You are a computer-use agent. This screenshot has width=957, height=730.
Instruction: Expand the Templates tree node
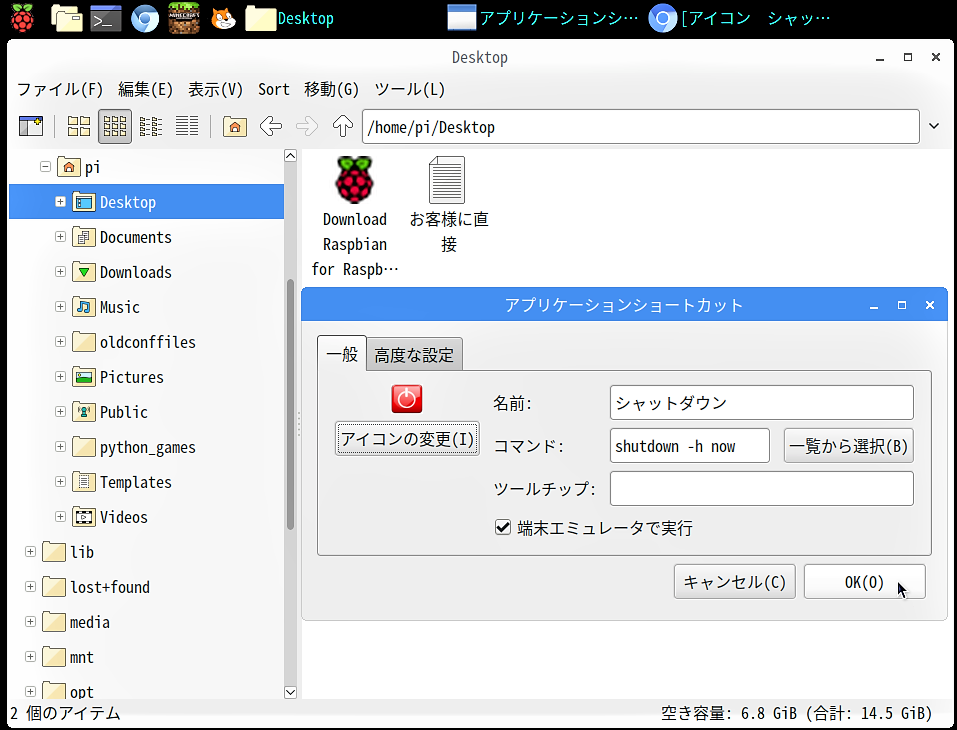pyautogui.click(x=60, y=482)
